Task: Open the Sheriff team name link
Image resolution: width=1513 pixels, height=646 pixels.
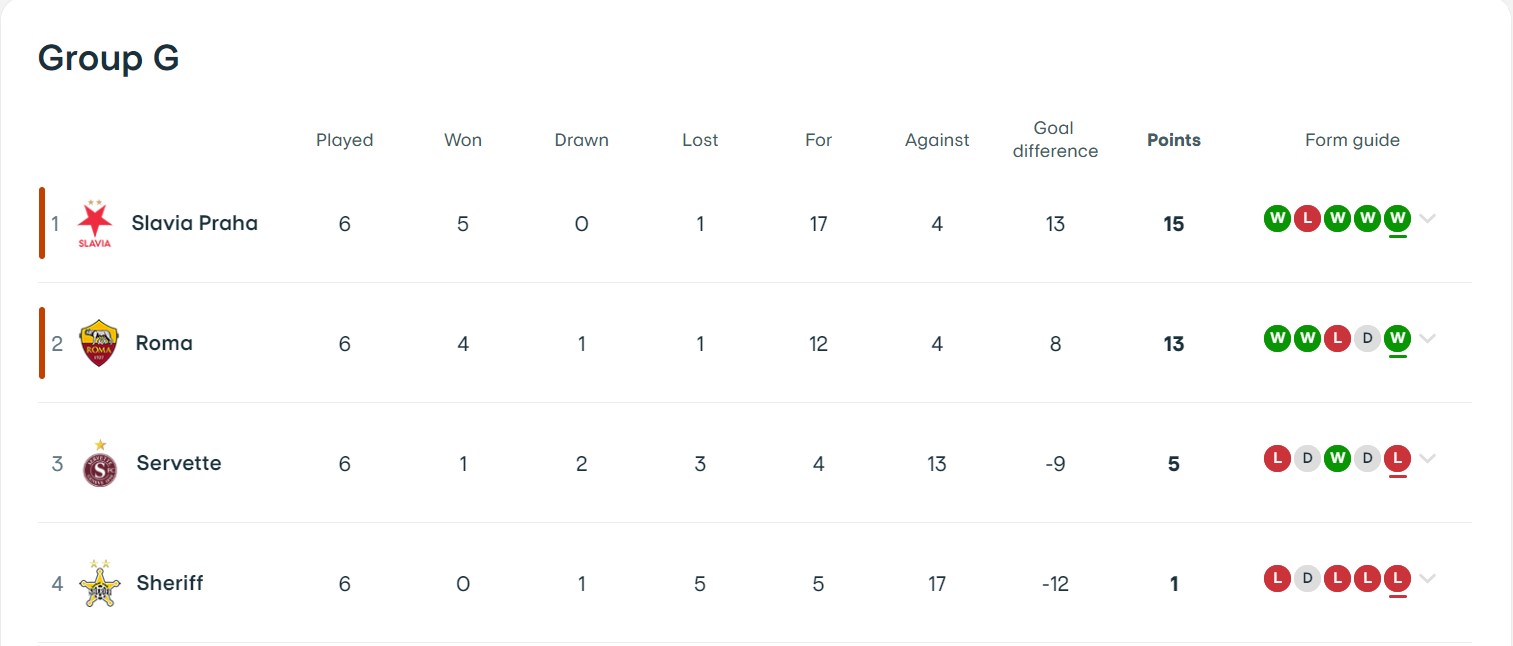Action: pos(170,583)
